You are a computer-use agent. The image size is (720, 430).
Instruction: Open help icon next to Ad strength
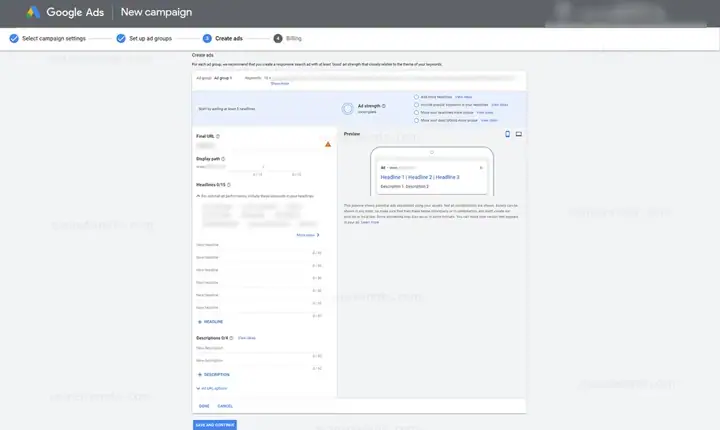click(x=384, y=106)
